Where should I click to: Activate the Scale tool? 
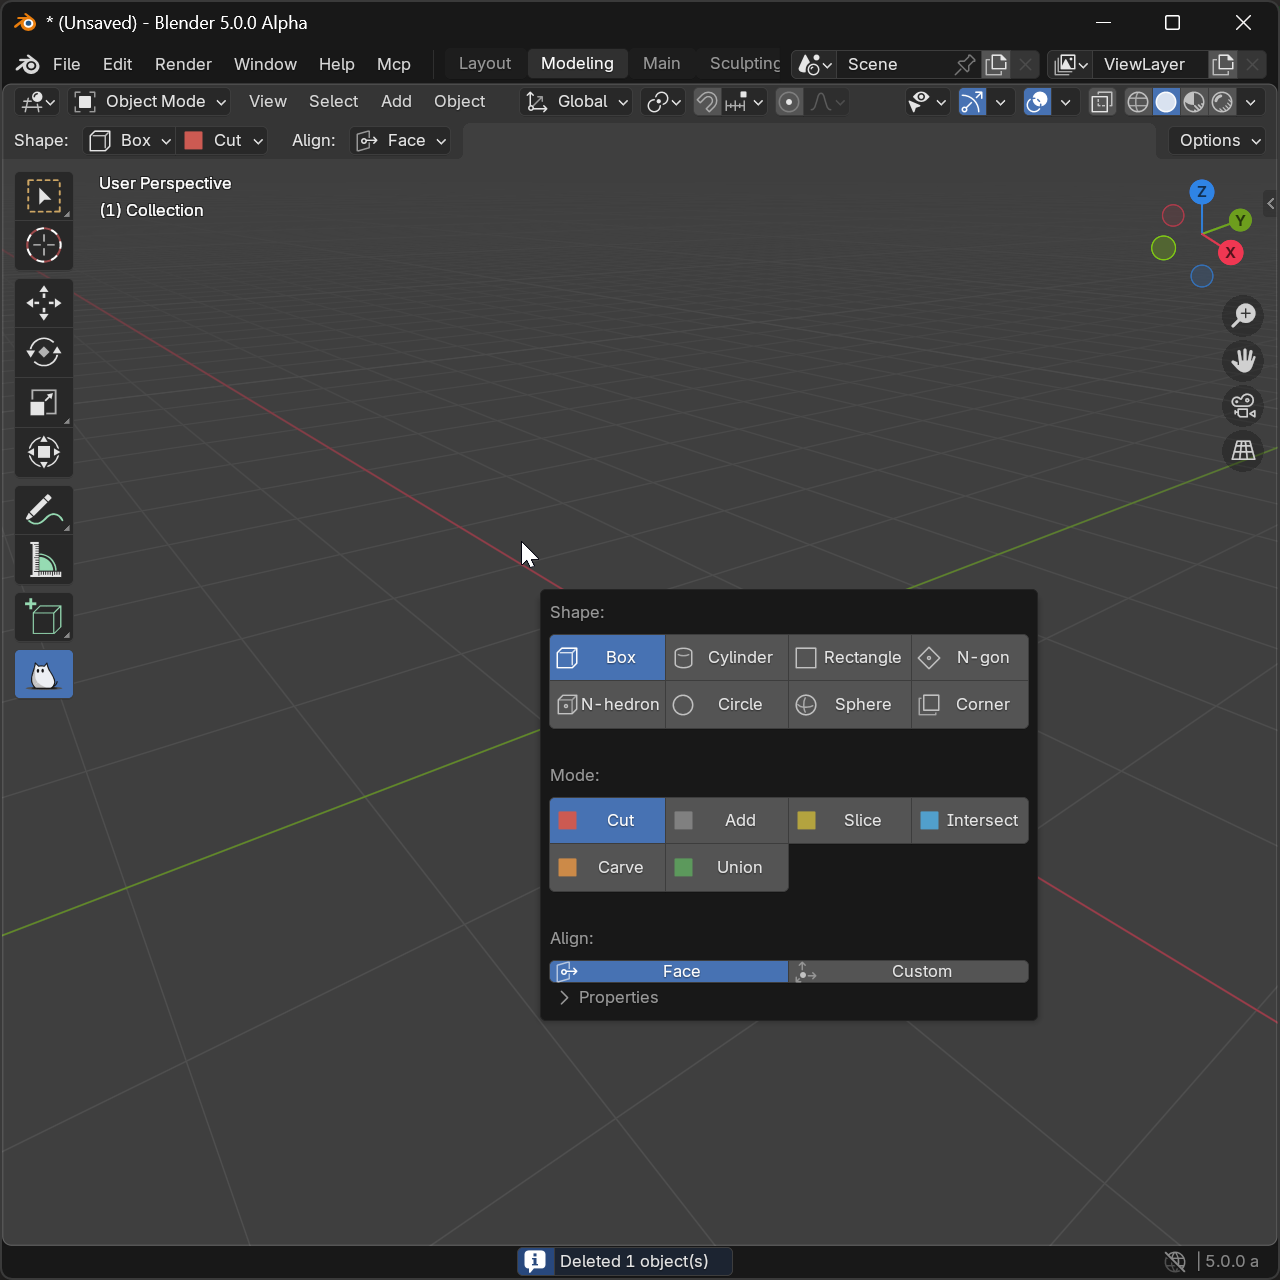(43, 402)
